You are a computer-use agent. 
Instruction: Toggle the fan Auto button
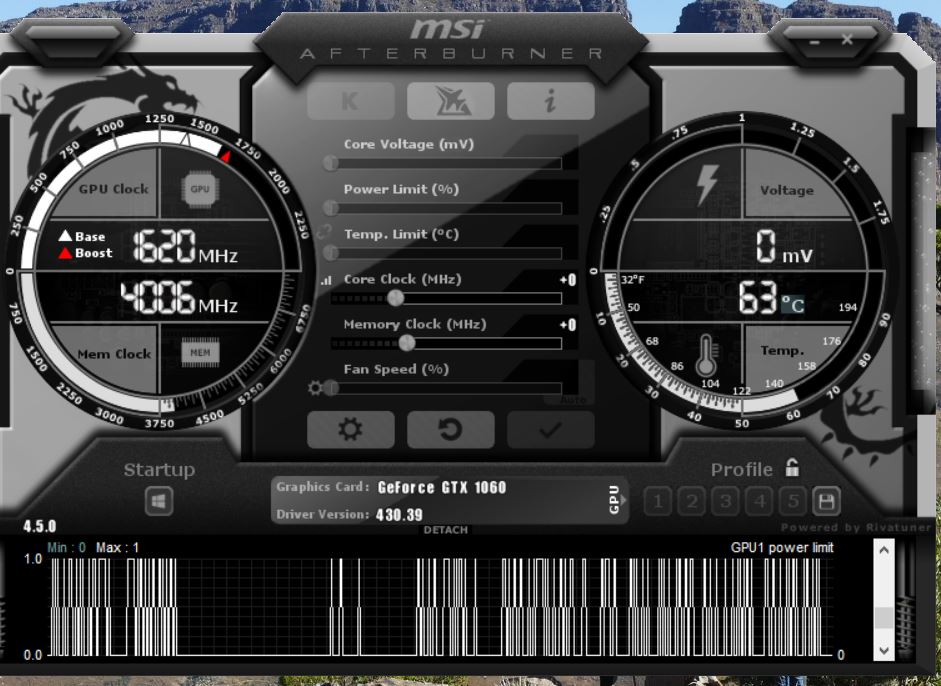pos(573,400)
